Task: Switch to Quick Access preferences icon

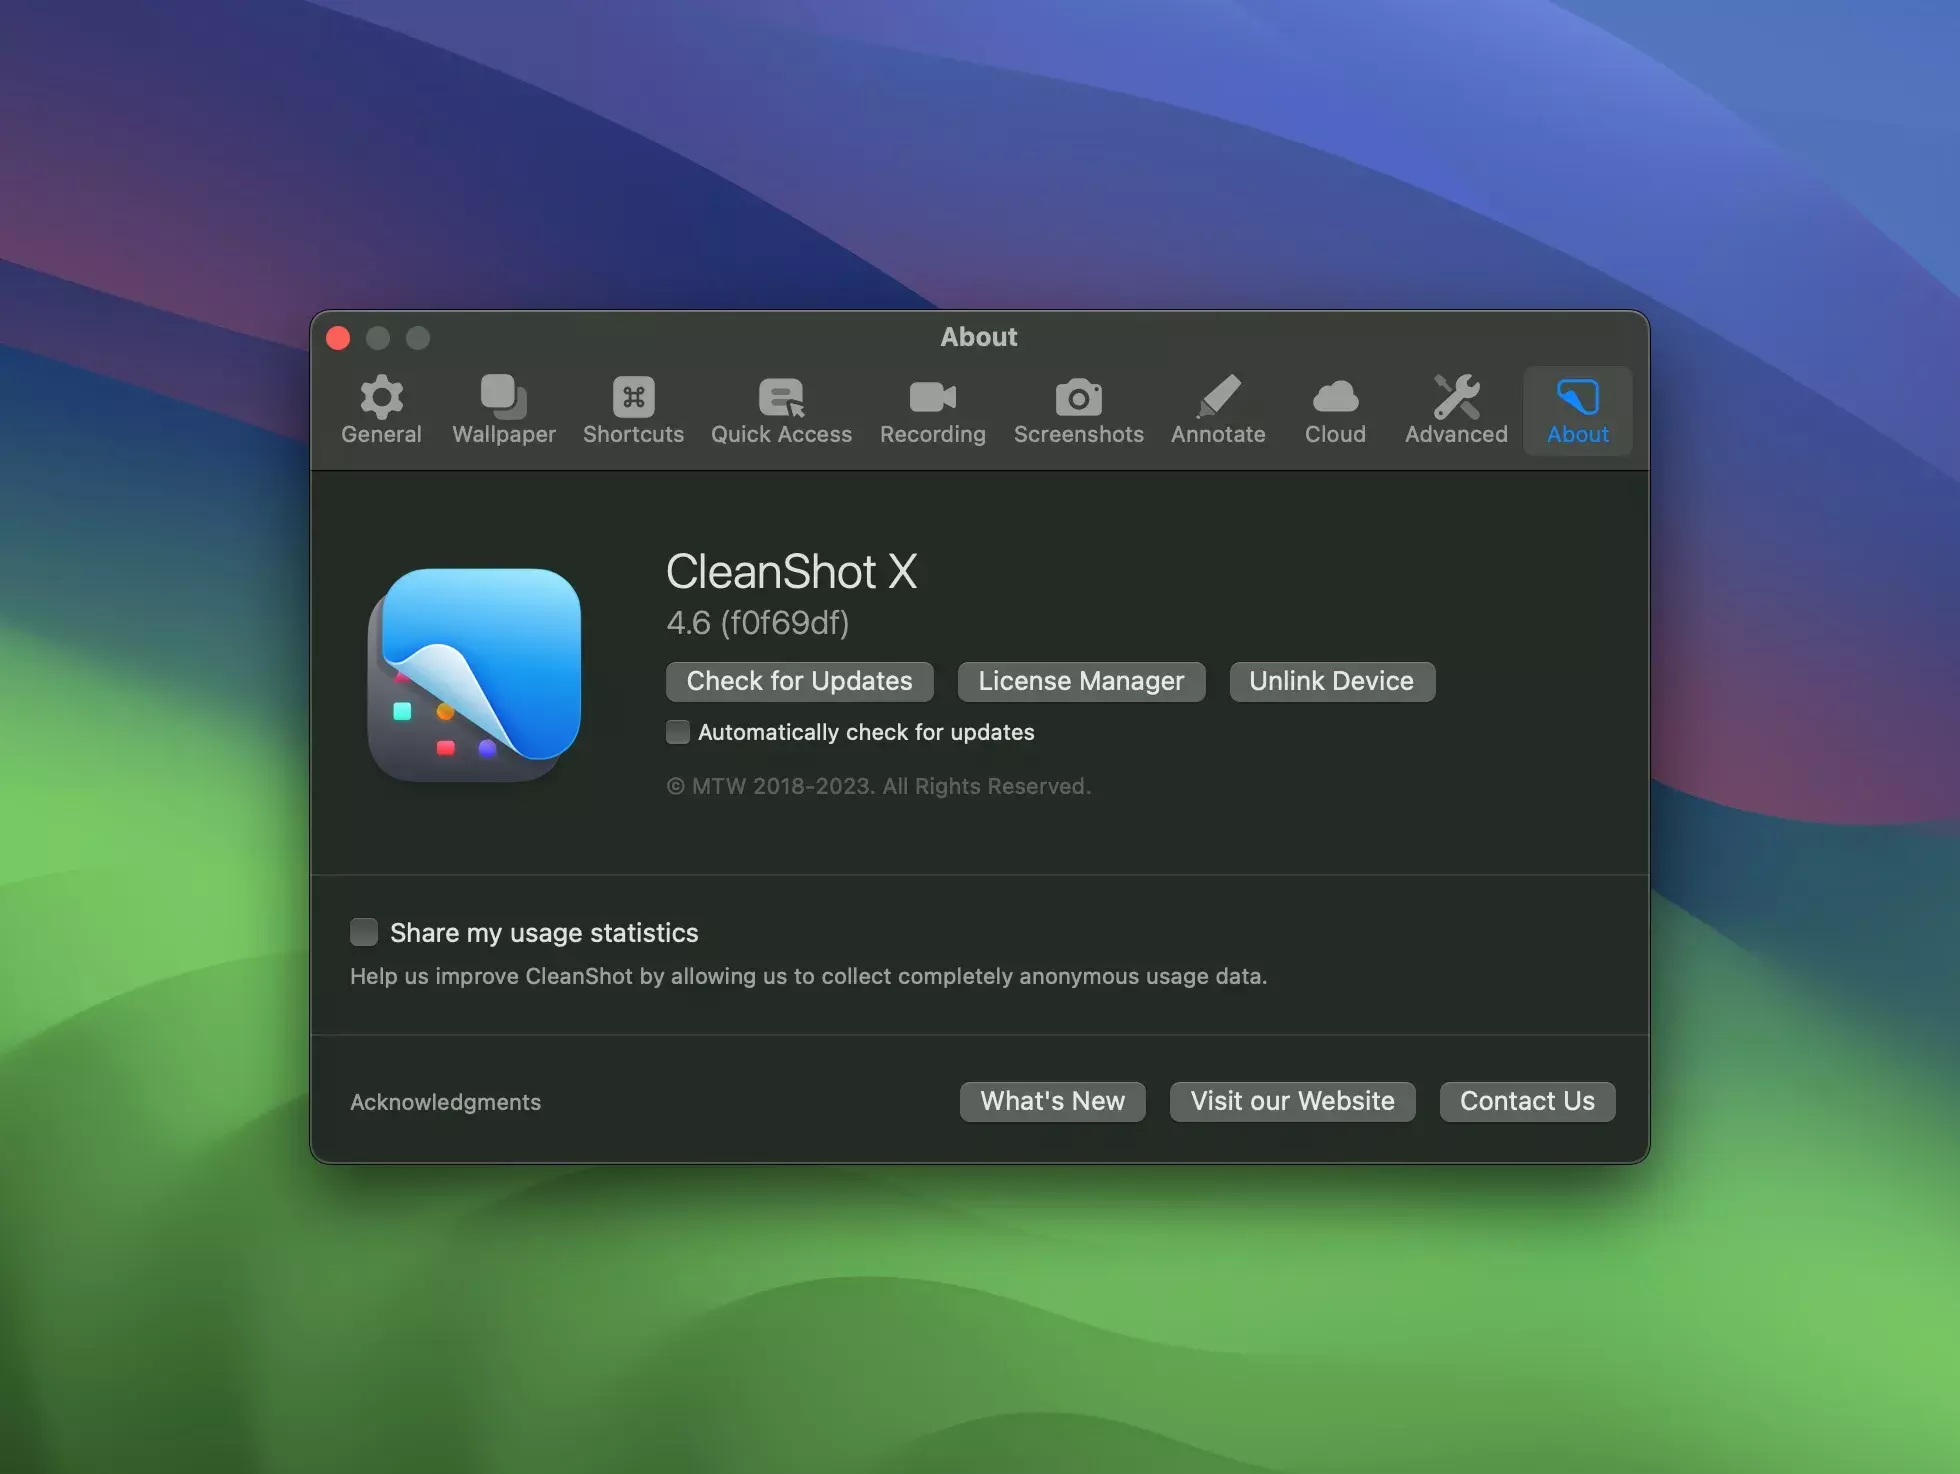Action: click(x=781, y=398)
